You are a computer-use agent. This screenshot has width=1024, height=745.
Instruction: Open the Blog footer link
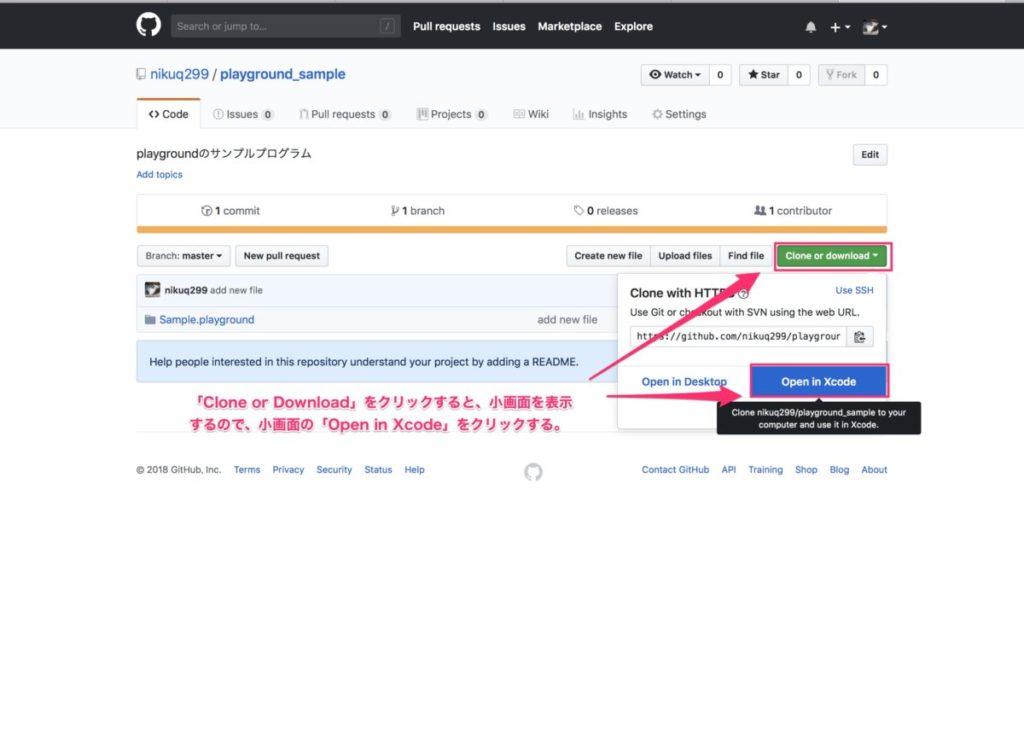[x=839, y=469]
